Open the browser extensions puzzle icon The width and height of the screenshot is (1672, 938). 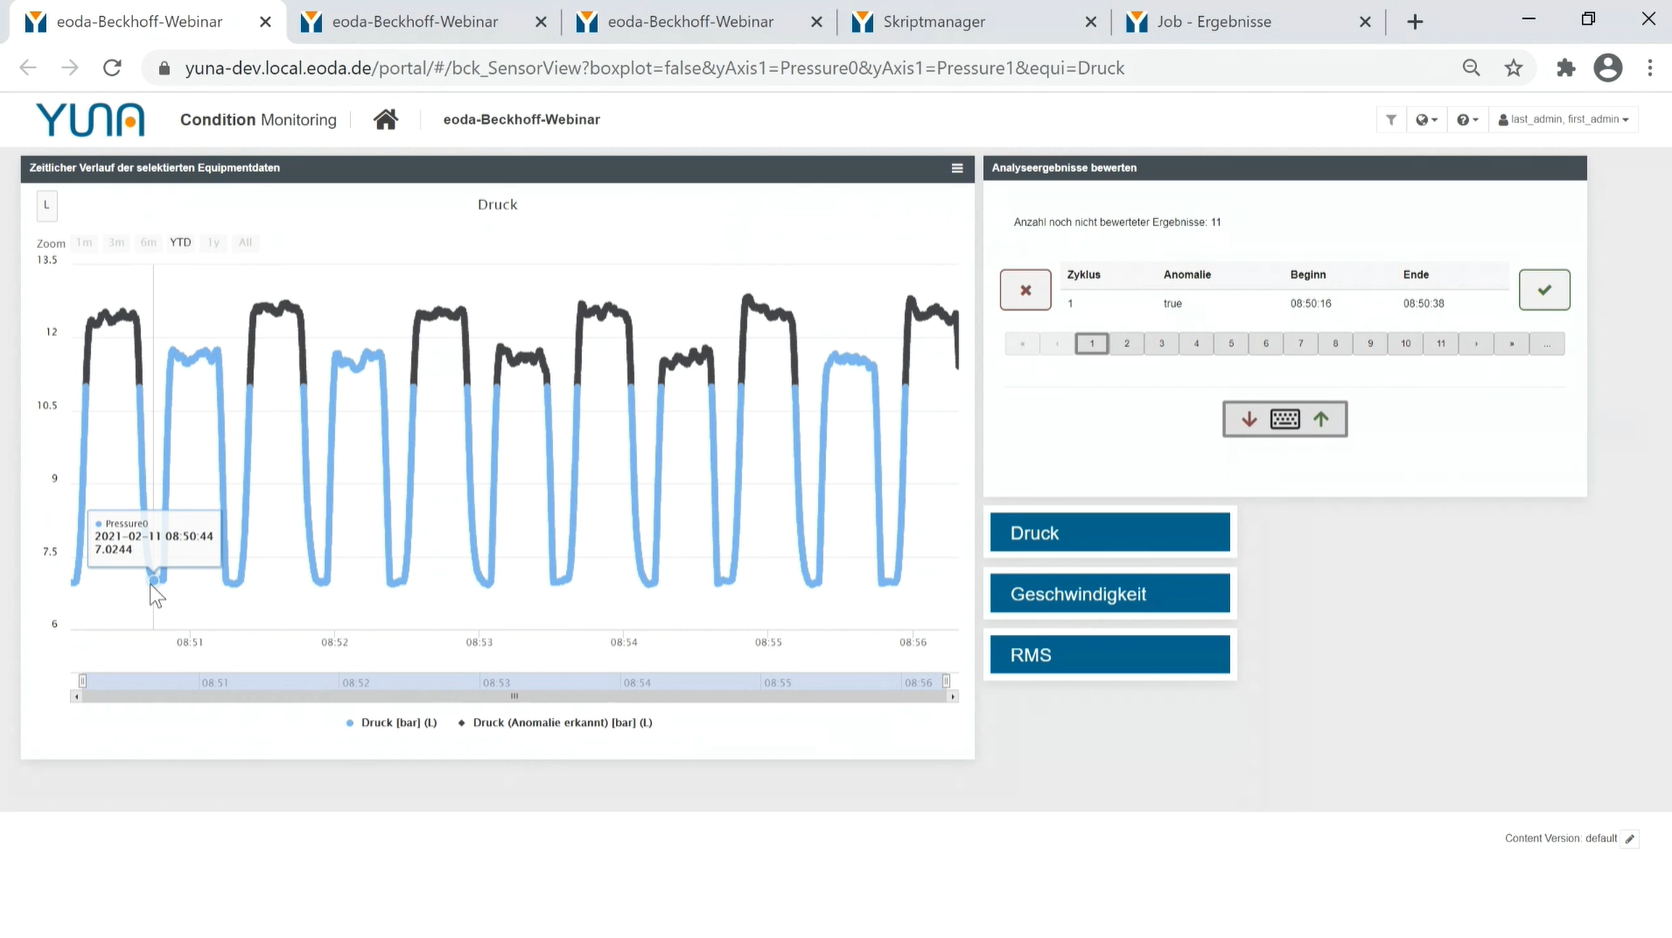click(1566, 68)
